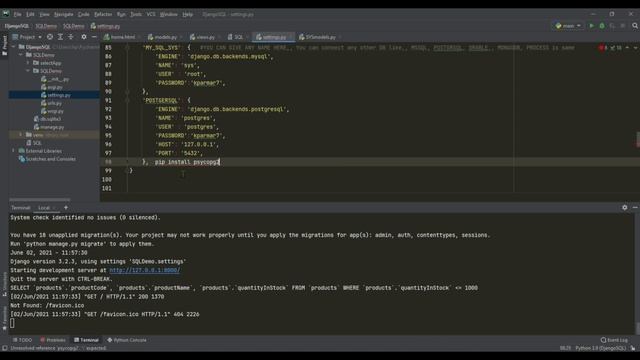Hide the Terminal panel with the minus icon
The image size is (640, 360).
[635, 208]
